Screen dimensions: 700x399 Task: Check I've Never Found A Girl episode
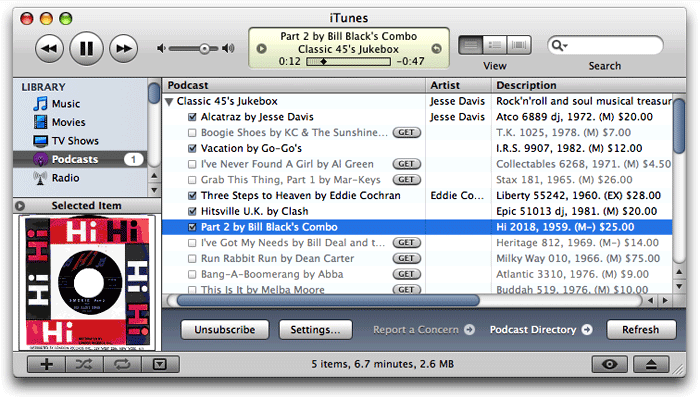[x=192, y=164]
